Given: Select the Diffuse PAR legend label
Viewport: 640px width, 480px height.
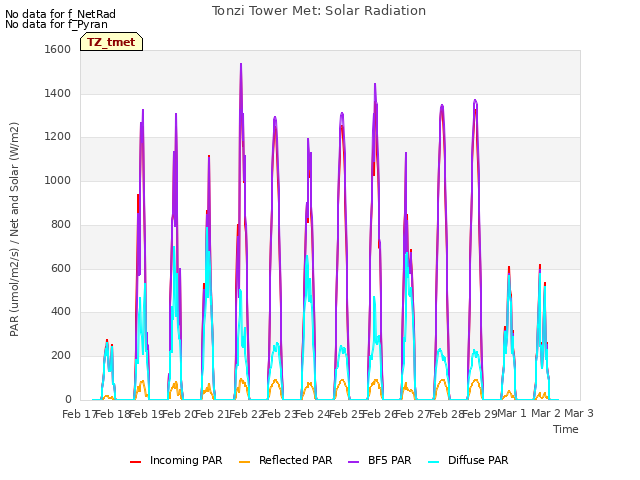Looking at the screenshot, I should coord(478,460).
